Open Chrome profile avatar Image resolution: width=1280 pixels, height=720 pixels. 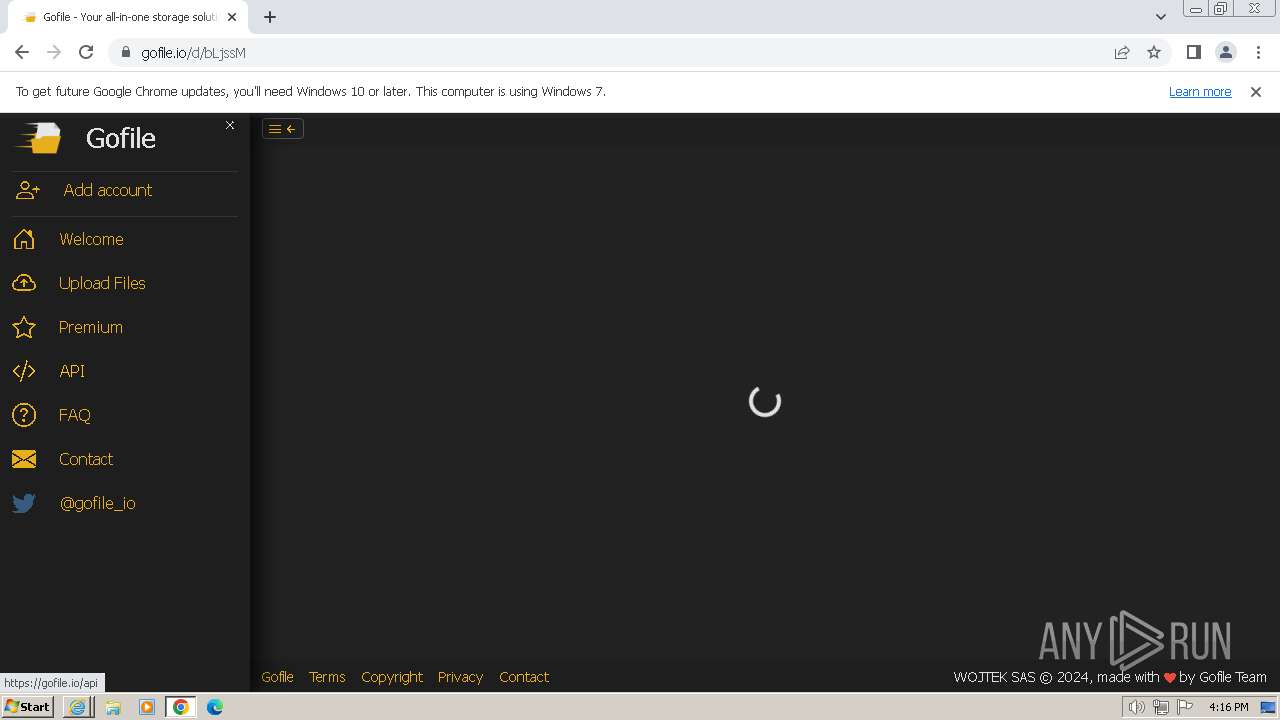1226,52
